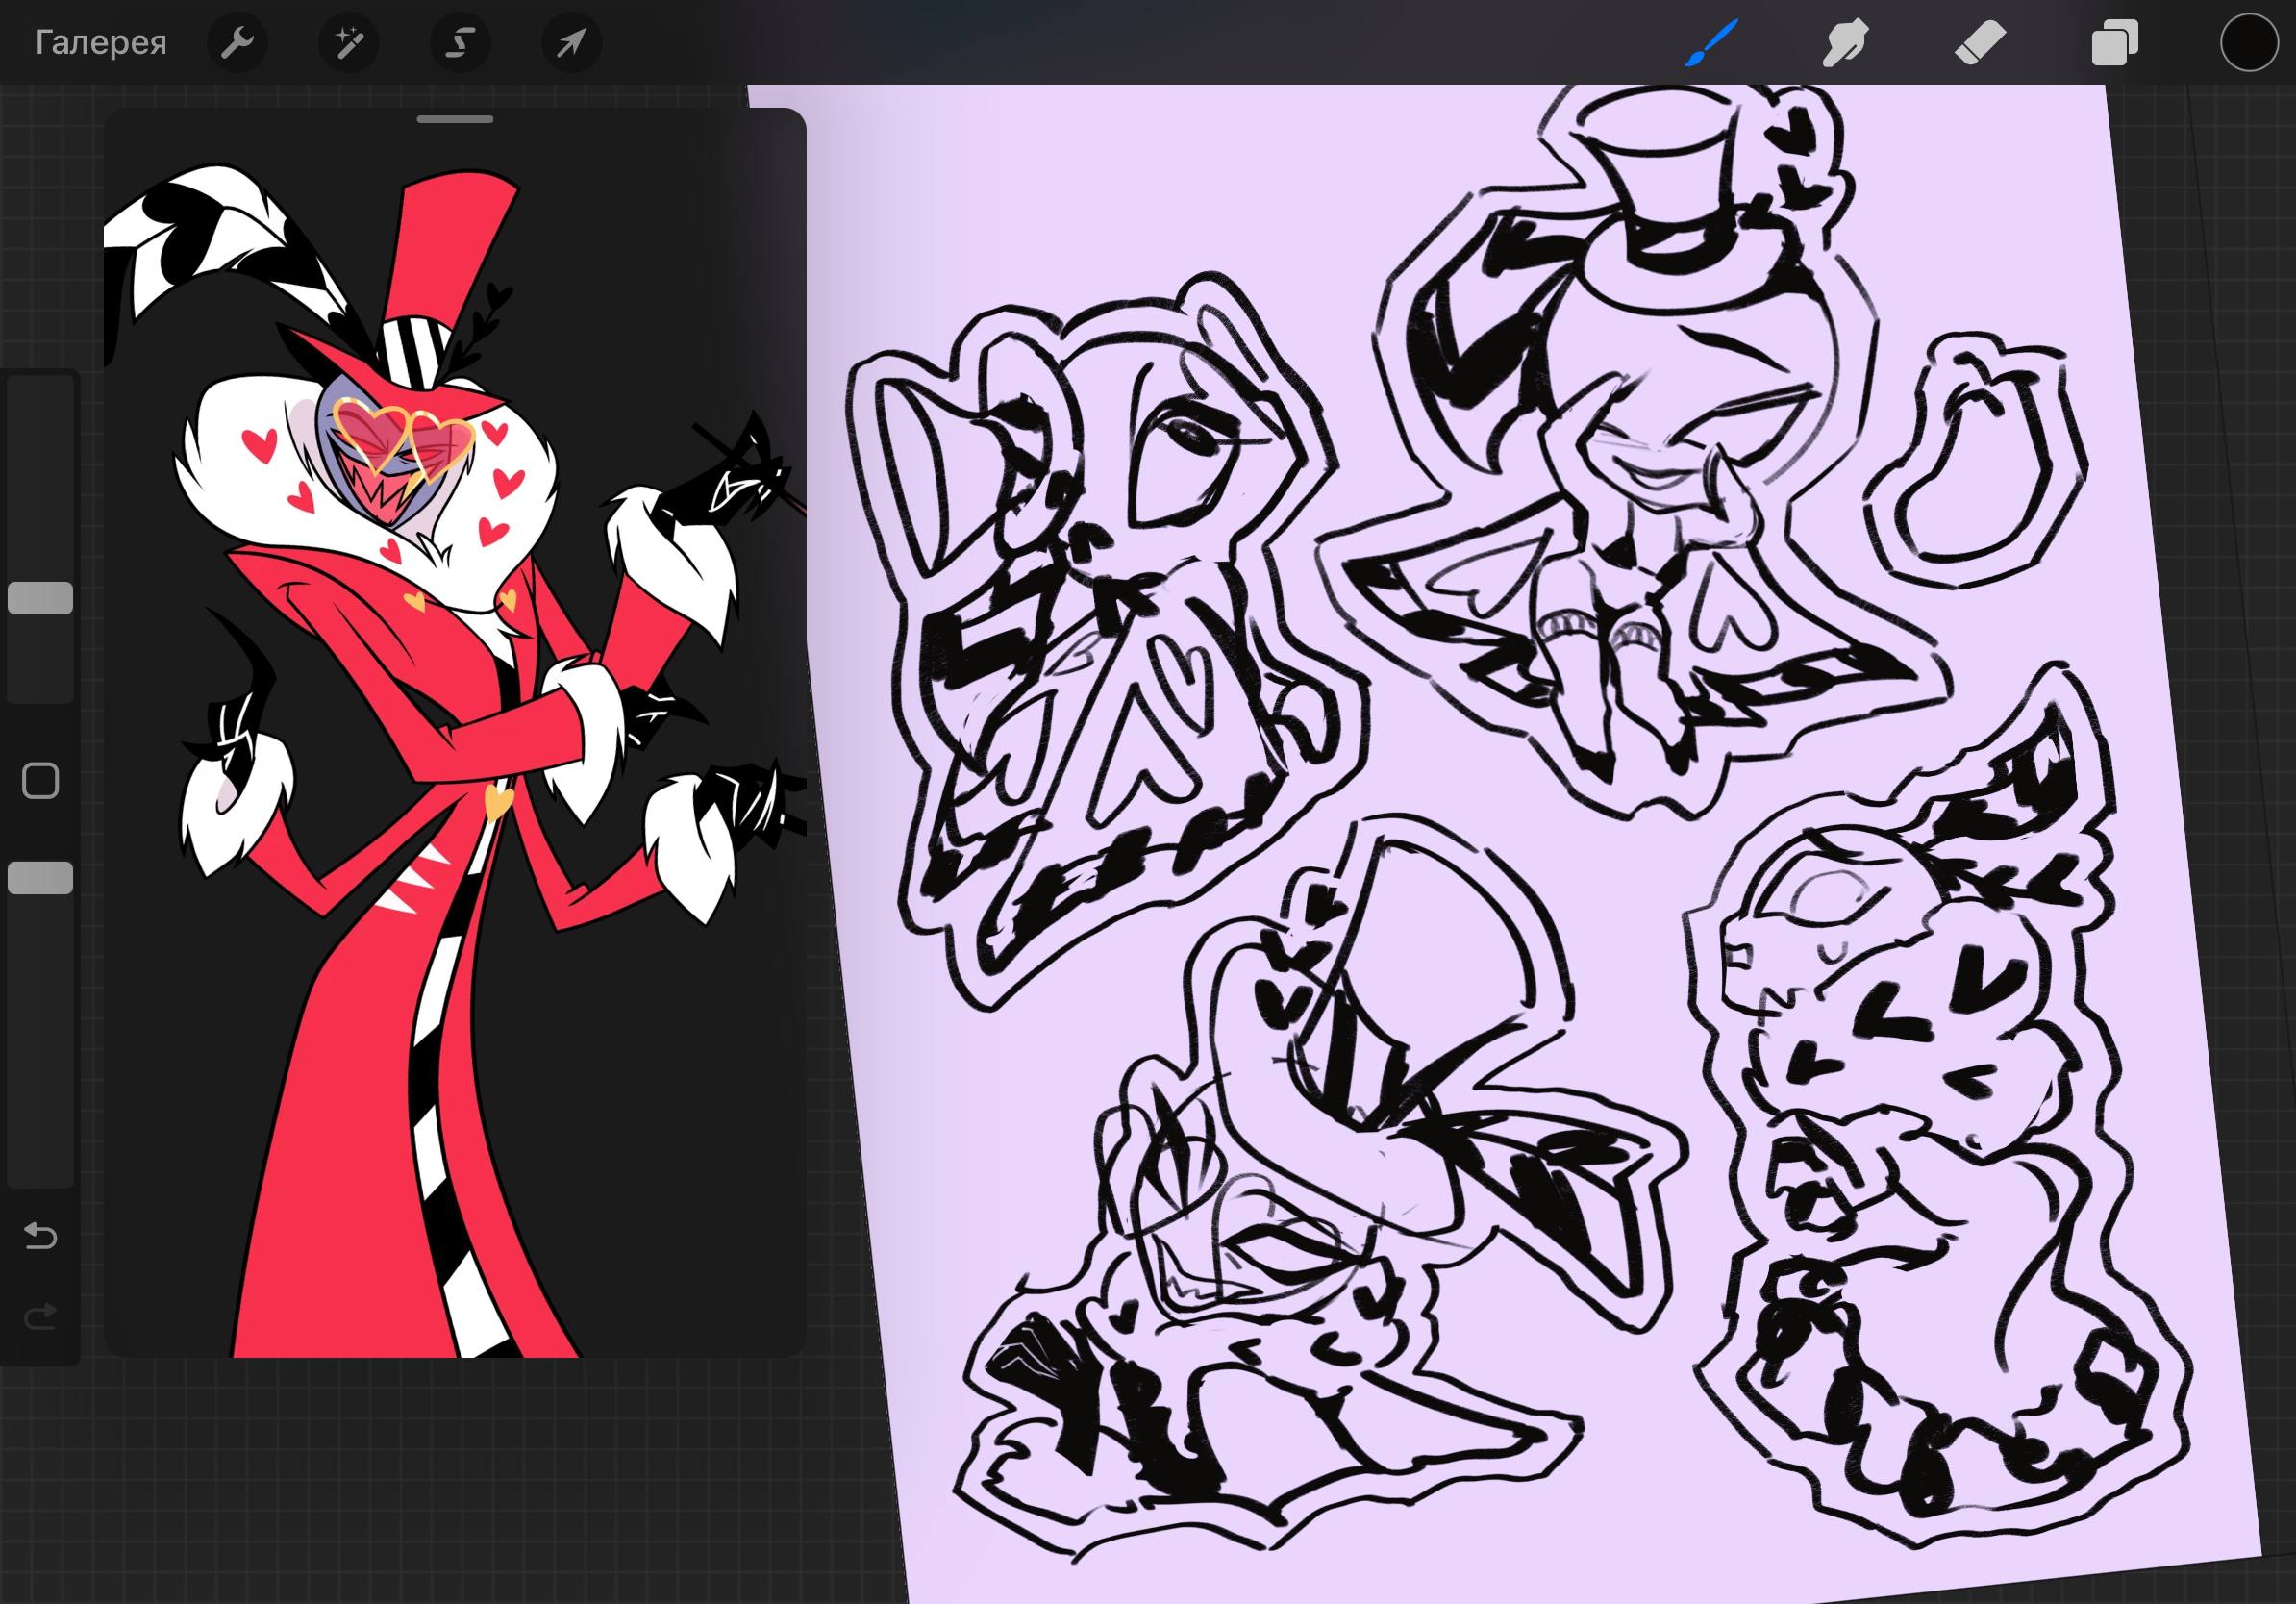The image size is (2296, 1604).
Task: Open the Галерея gallery view
Action: click(100, 43)
